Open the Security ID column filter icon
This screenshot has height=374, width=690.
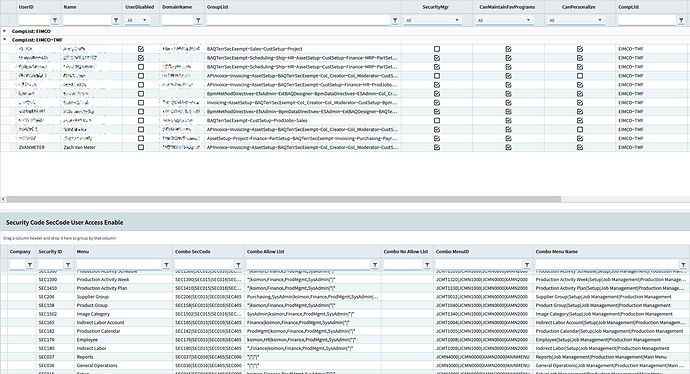(68, 265)
